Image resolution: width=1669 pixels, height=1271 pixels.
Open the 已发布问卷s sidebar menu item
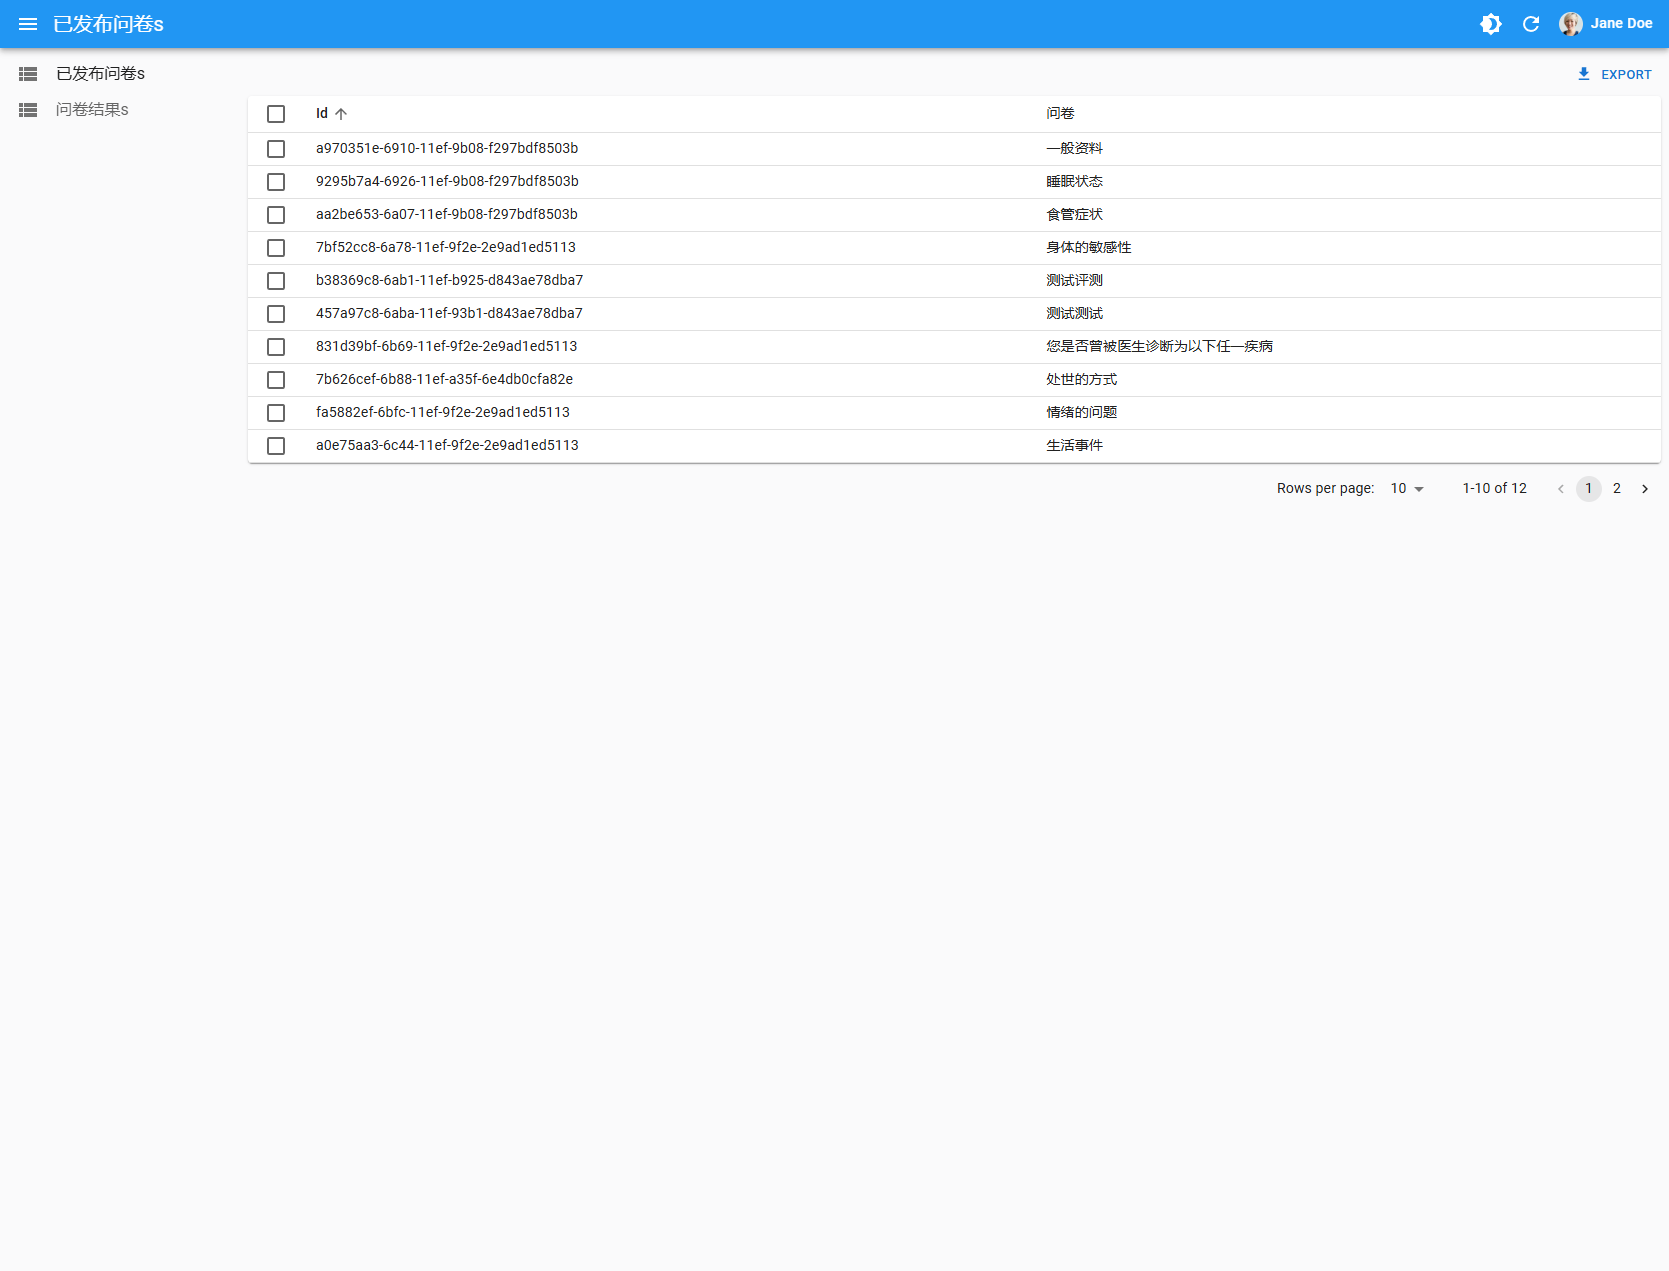coord(100,74)
